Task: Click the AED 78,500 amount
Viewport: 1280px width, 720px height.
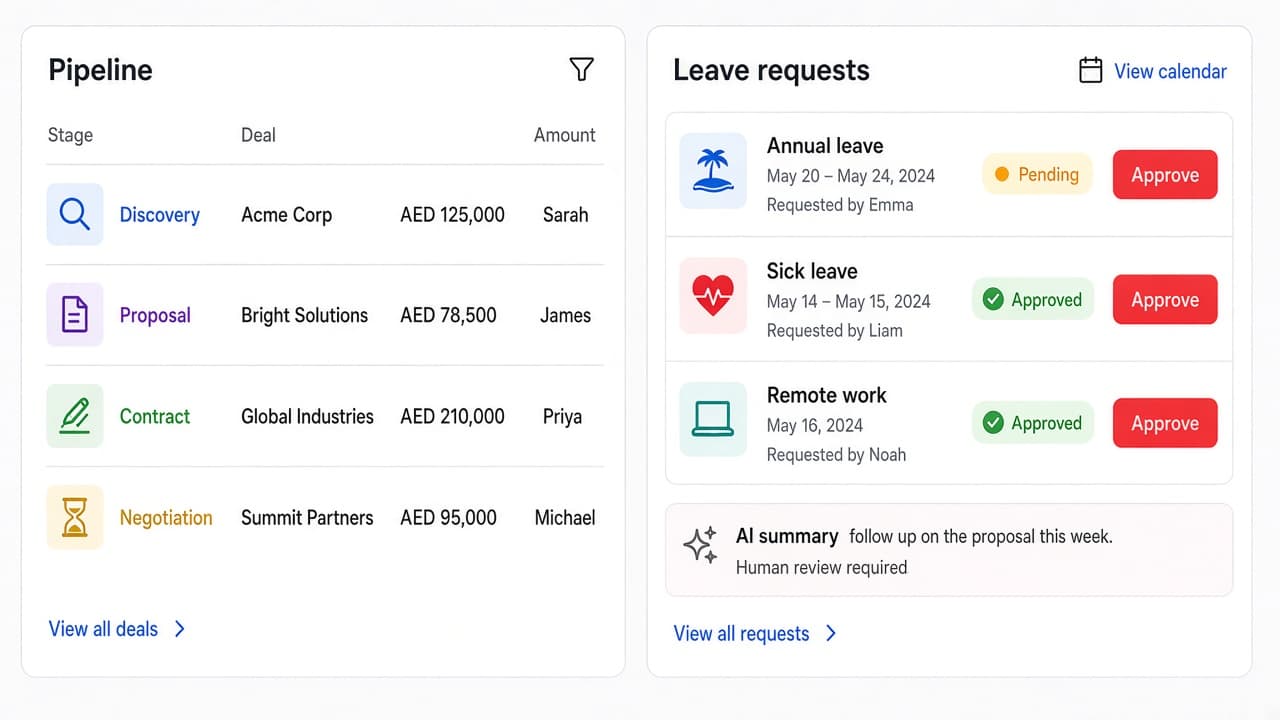Action: coord(448,316)
